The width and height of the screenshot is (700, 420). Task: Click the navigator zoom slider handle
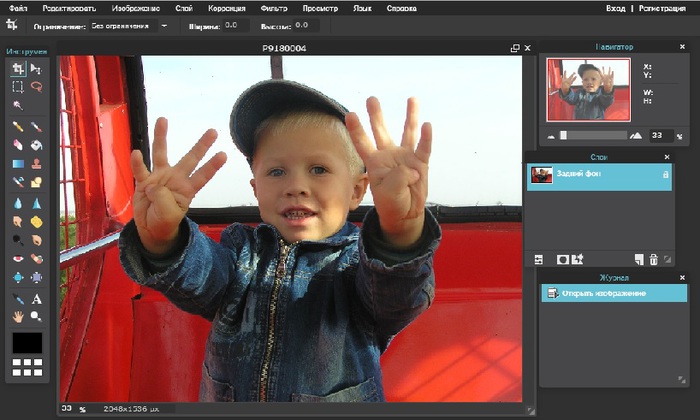pos(564,135)
